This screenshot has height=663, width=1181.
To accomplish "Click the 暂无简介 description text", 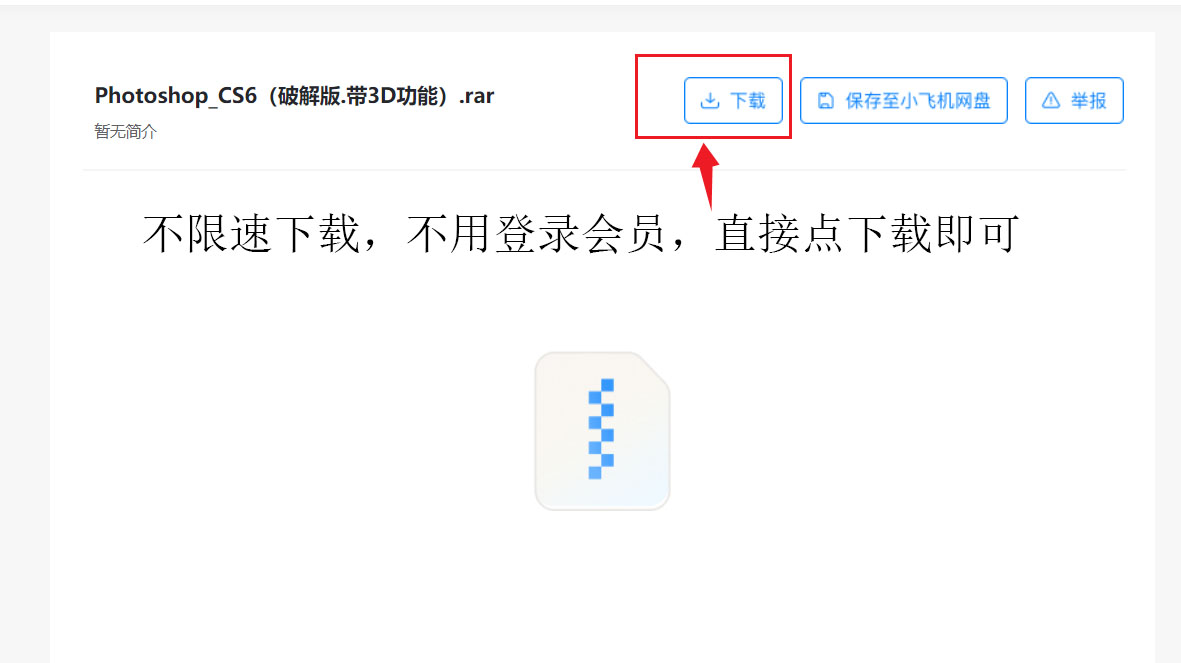I will tap(126, 131).
